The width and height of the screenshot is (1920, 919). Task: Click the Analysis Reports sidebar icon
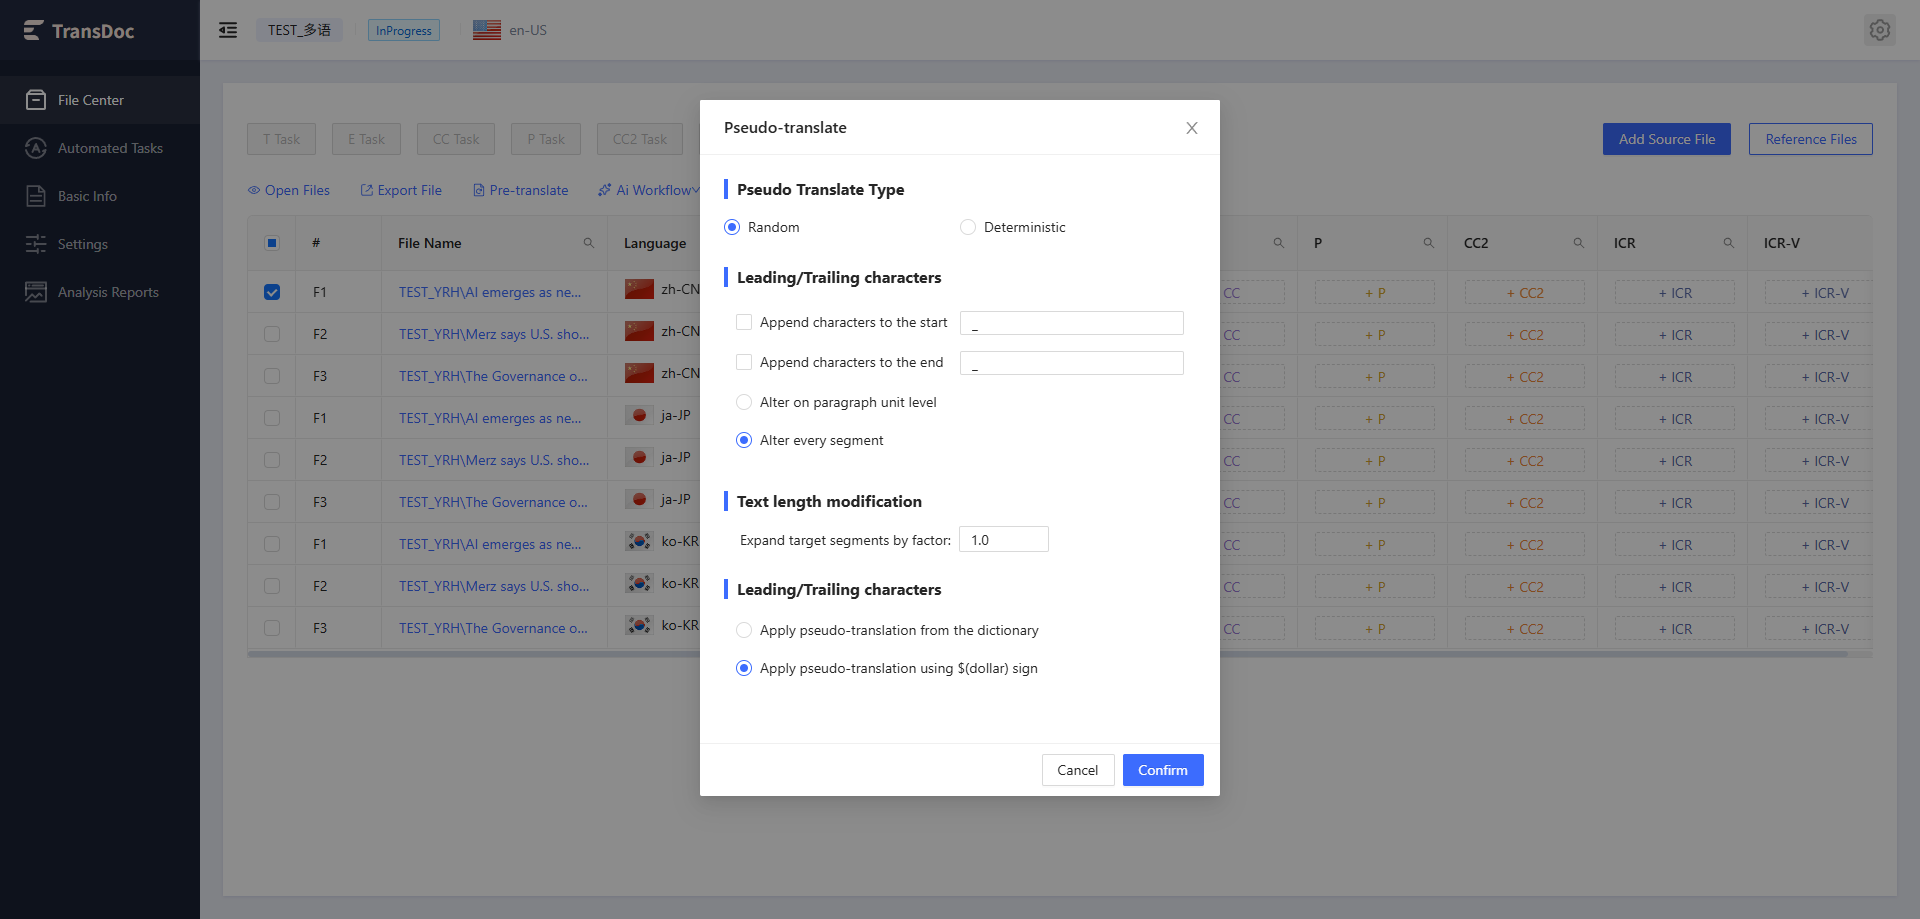coord(36,292)
